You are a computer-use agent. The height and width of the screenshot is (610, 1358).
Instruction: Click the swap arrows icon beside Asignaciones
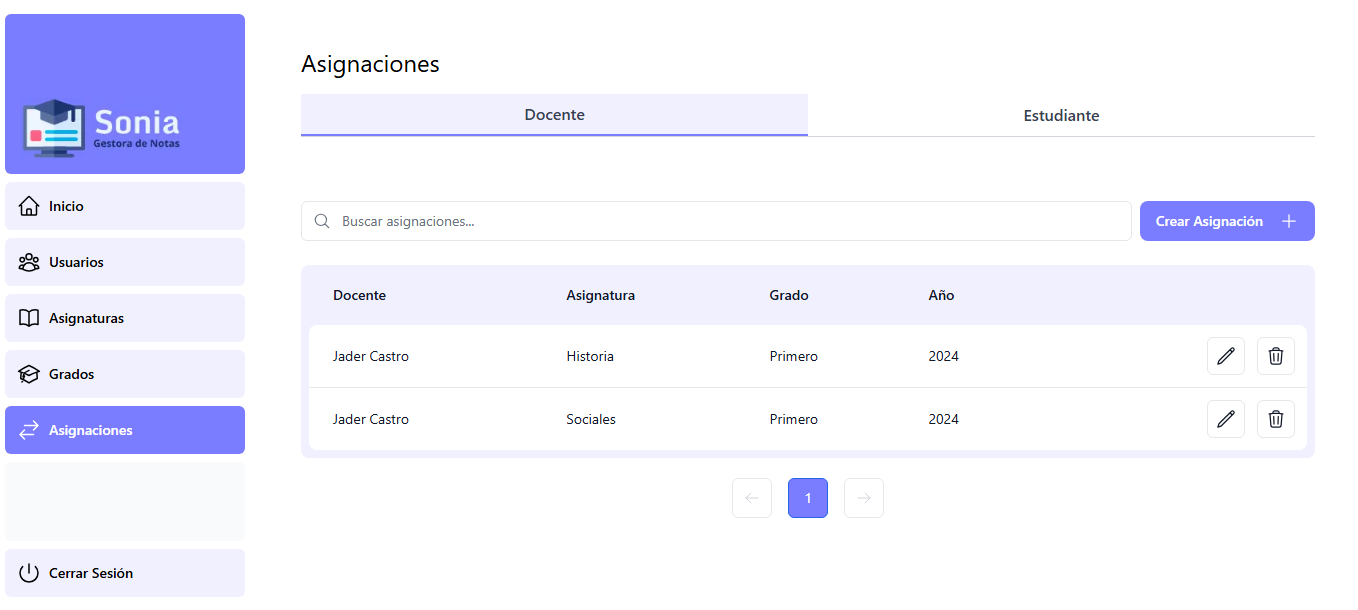point(29,430)
